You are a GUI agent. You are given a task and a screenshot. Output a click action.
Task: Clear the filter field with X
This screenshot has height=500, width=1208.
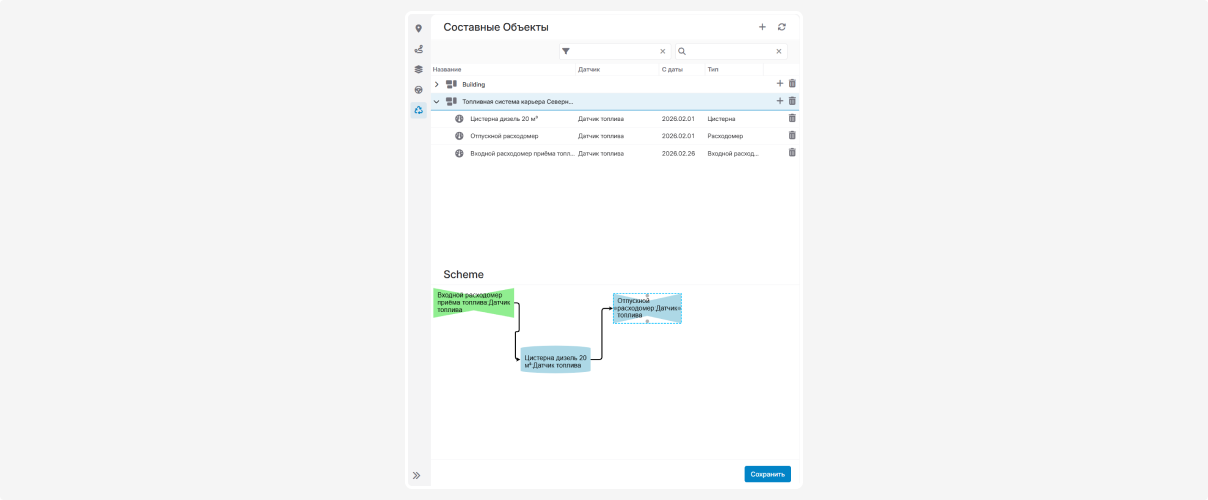[x=662, y=51]
